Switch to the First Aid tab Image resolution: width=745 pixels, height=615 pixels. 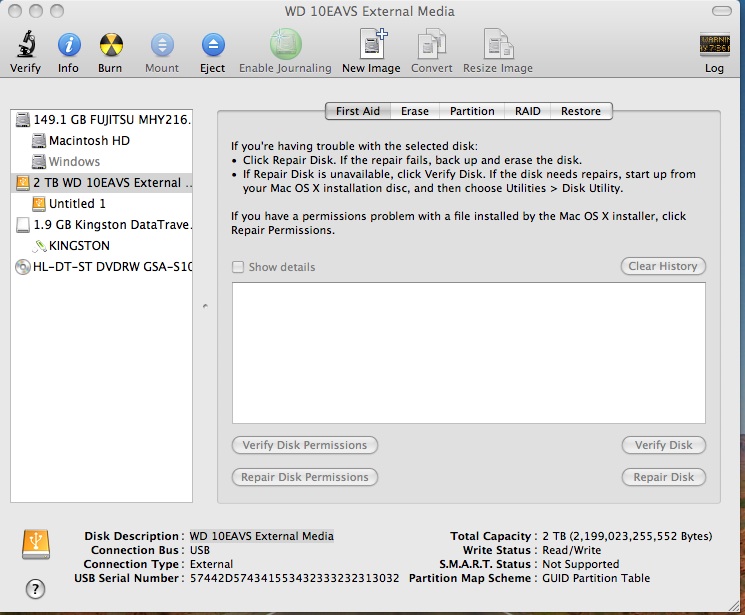358,111
